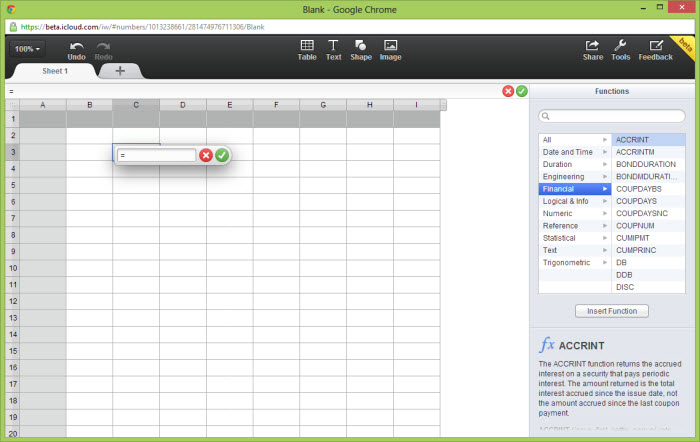Screen dimensions: 700x442
Task: Click the secure padlock in the address bar
Action: pyautogui.click(x=13, y=27)
